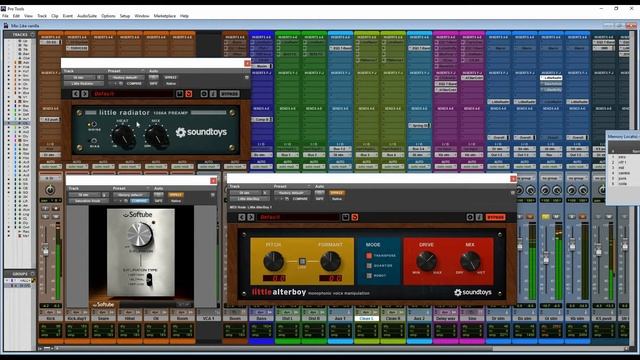Screen dimensions: 640x360
Task: Click Bypass in Little Radiator toolbar
Action: click(229, 94)
